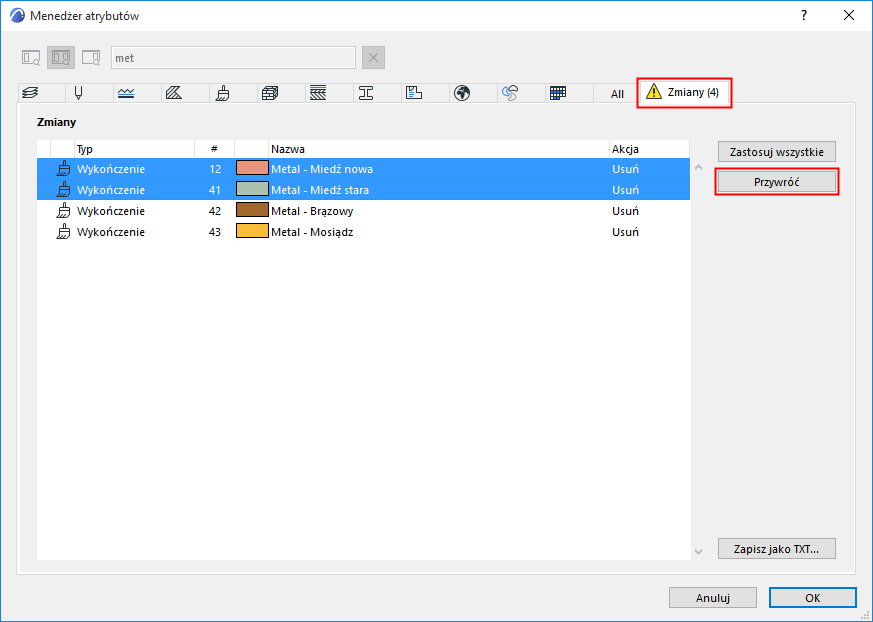
Task: Toggle the left single-pane search view
Action: 31,58
